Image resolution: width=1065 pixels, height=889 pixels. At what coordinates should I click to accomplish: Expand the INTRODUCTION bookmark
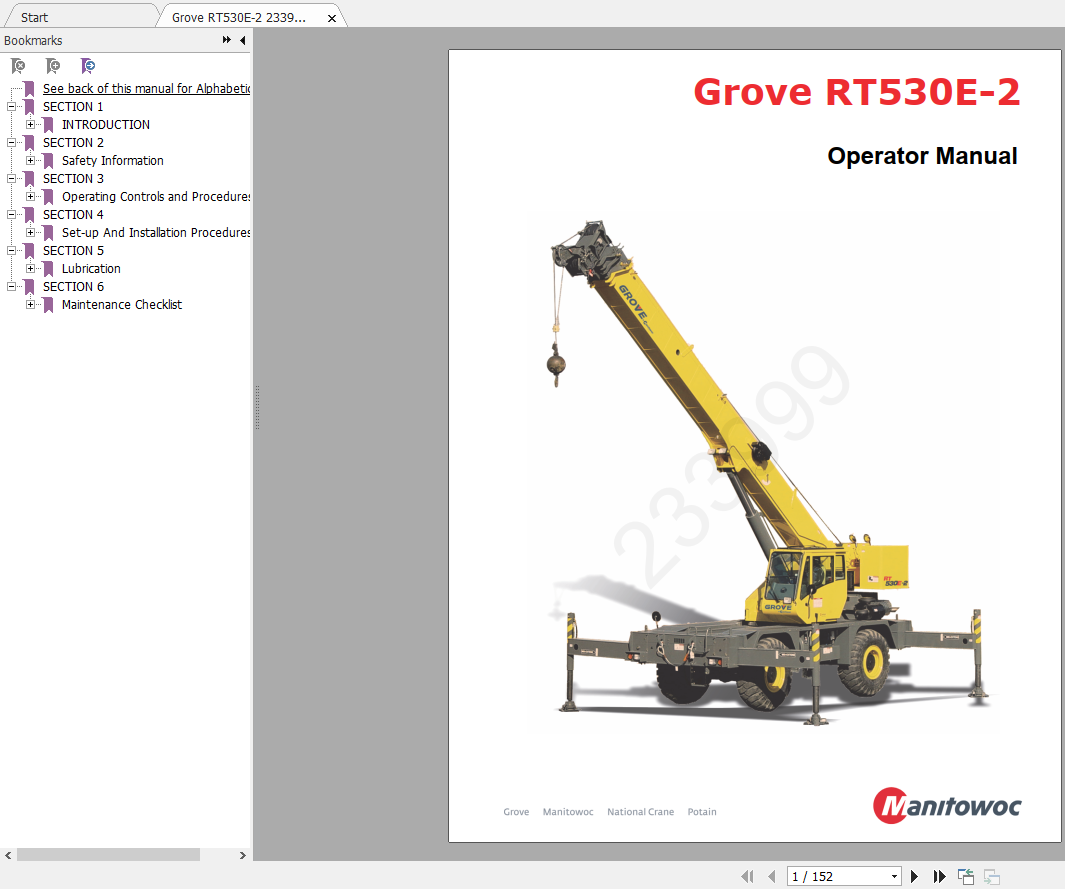click(x=31, y=124)
